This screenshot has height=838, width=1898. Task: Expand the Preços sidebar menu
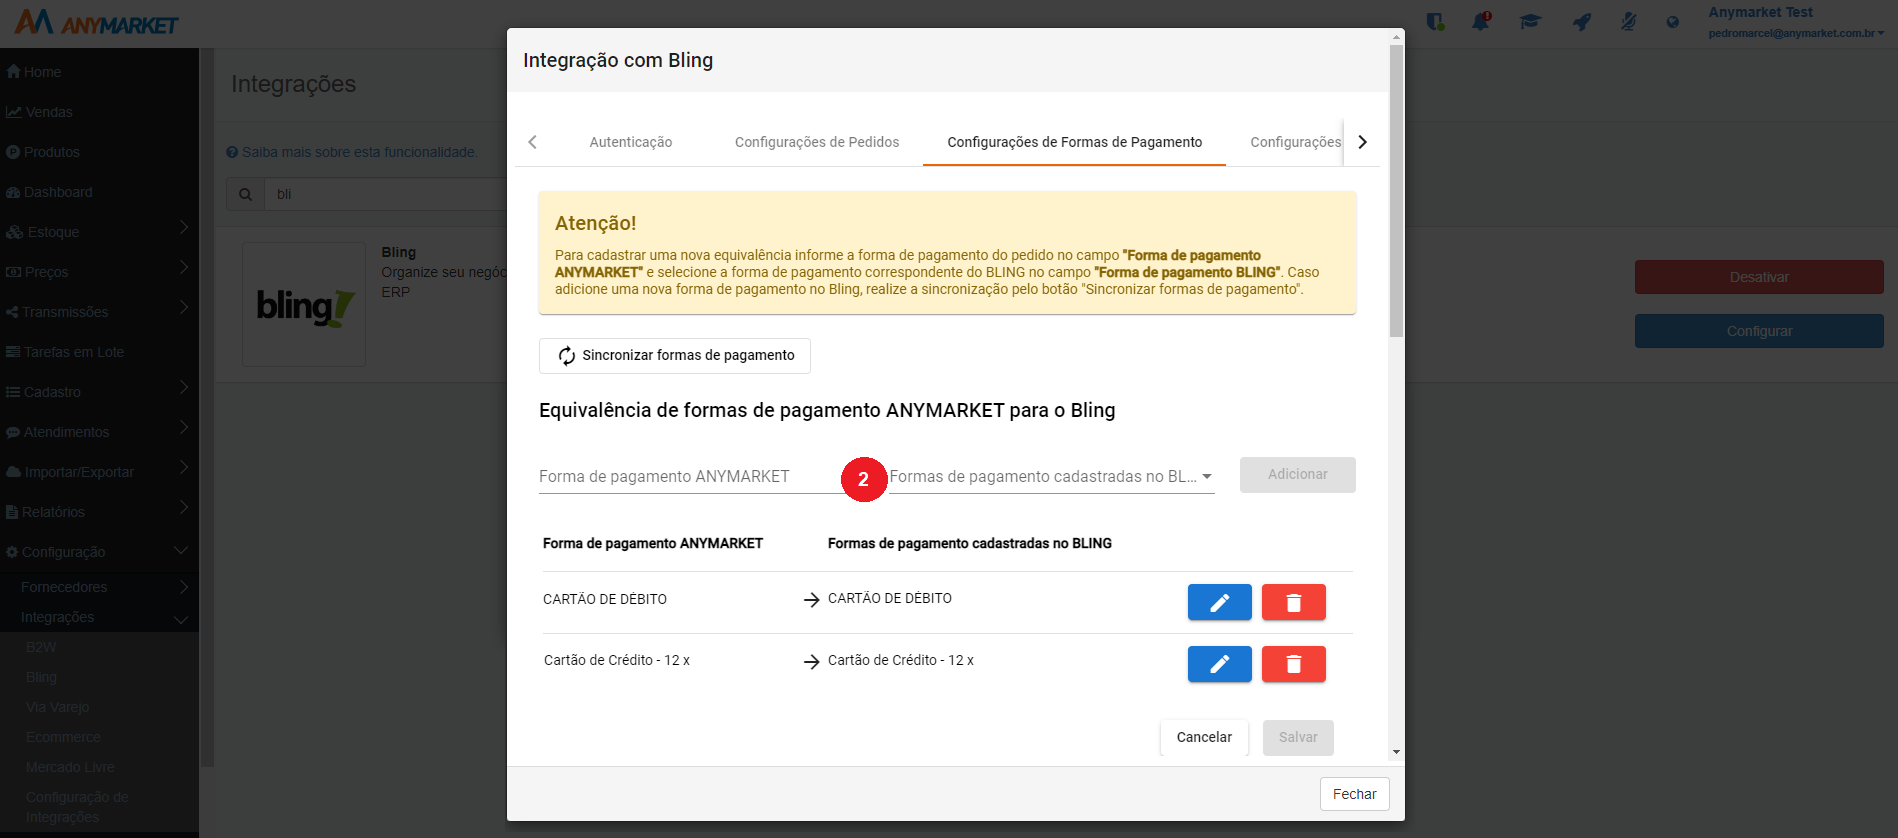click(99, 272)
